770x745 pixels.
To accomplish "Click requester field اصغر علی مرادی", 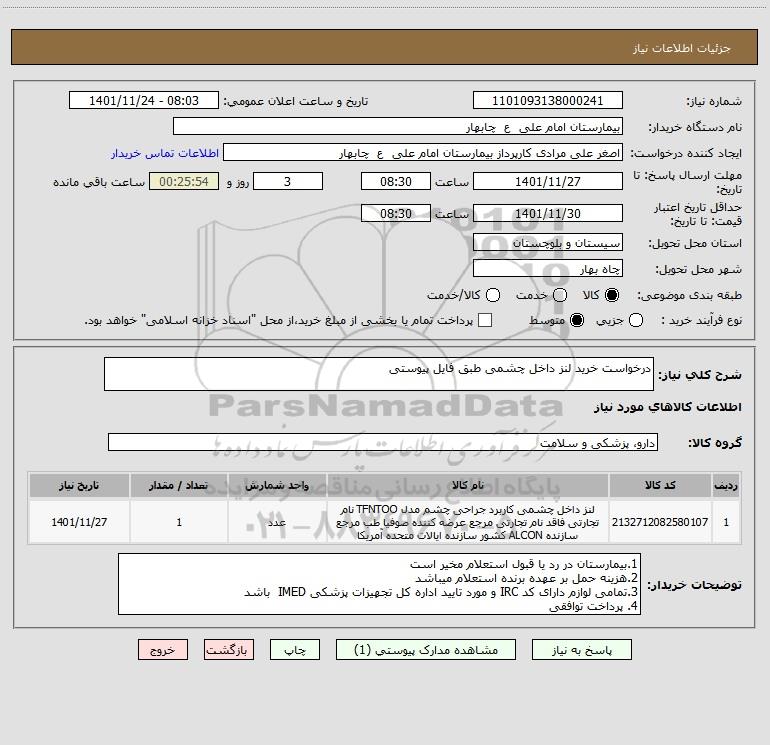I will (x=423, y=153).
